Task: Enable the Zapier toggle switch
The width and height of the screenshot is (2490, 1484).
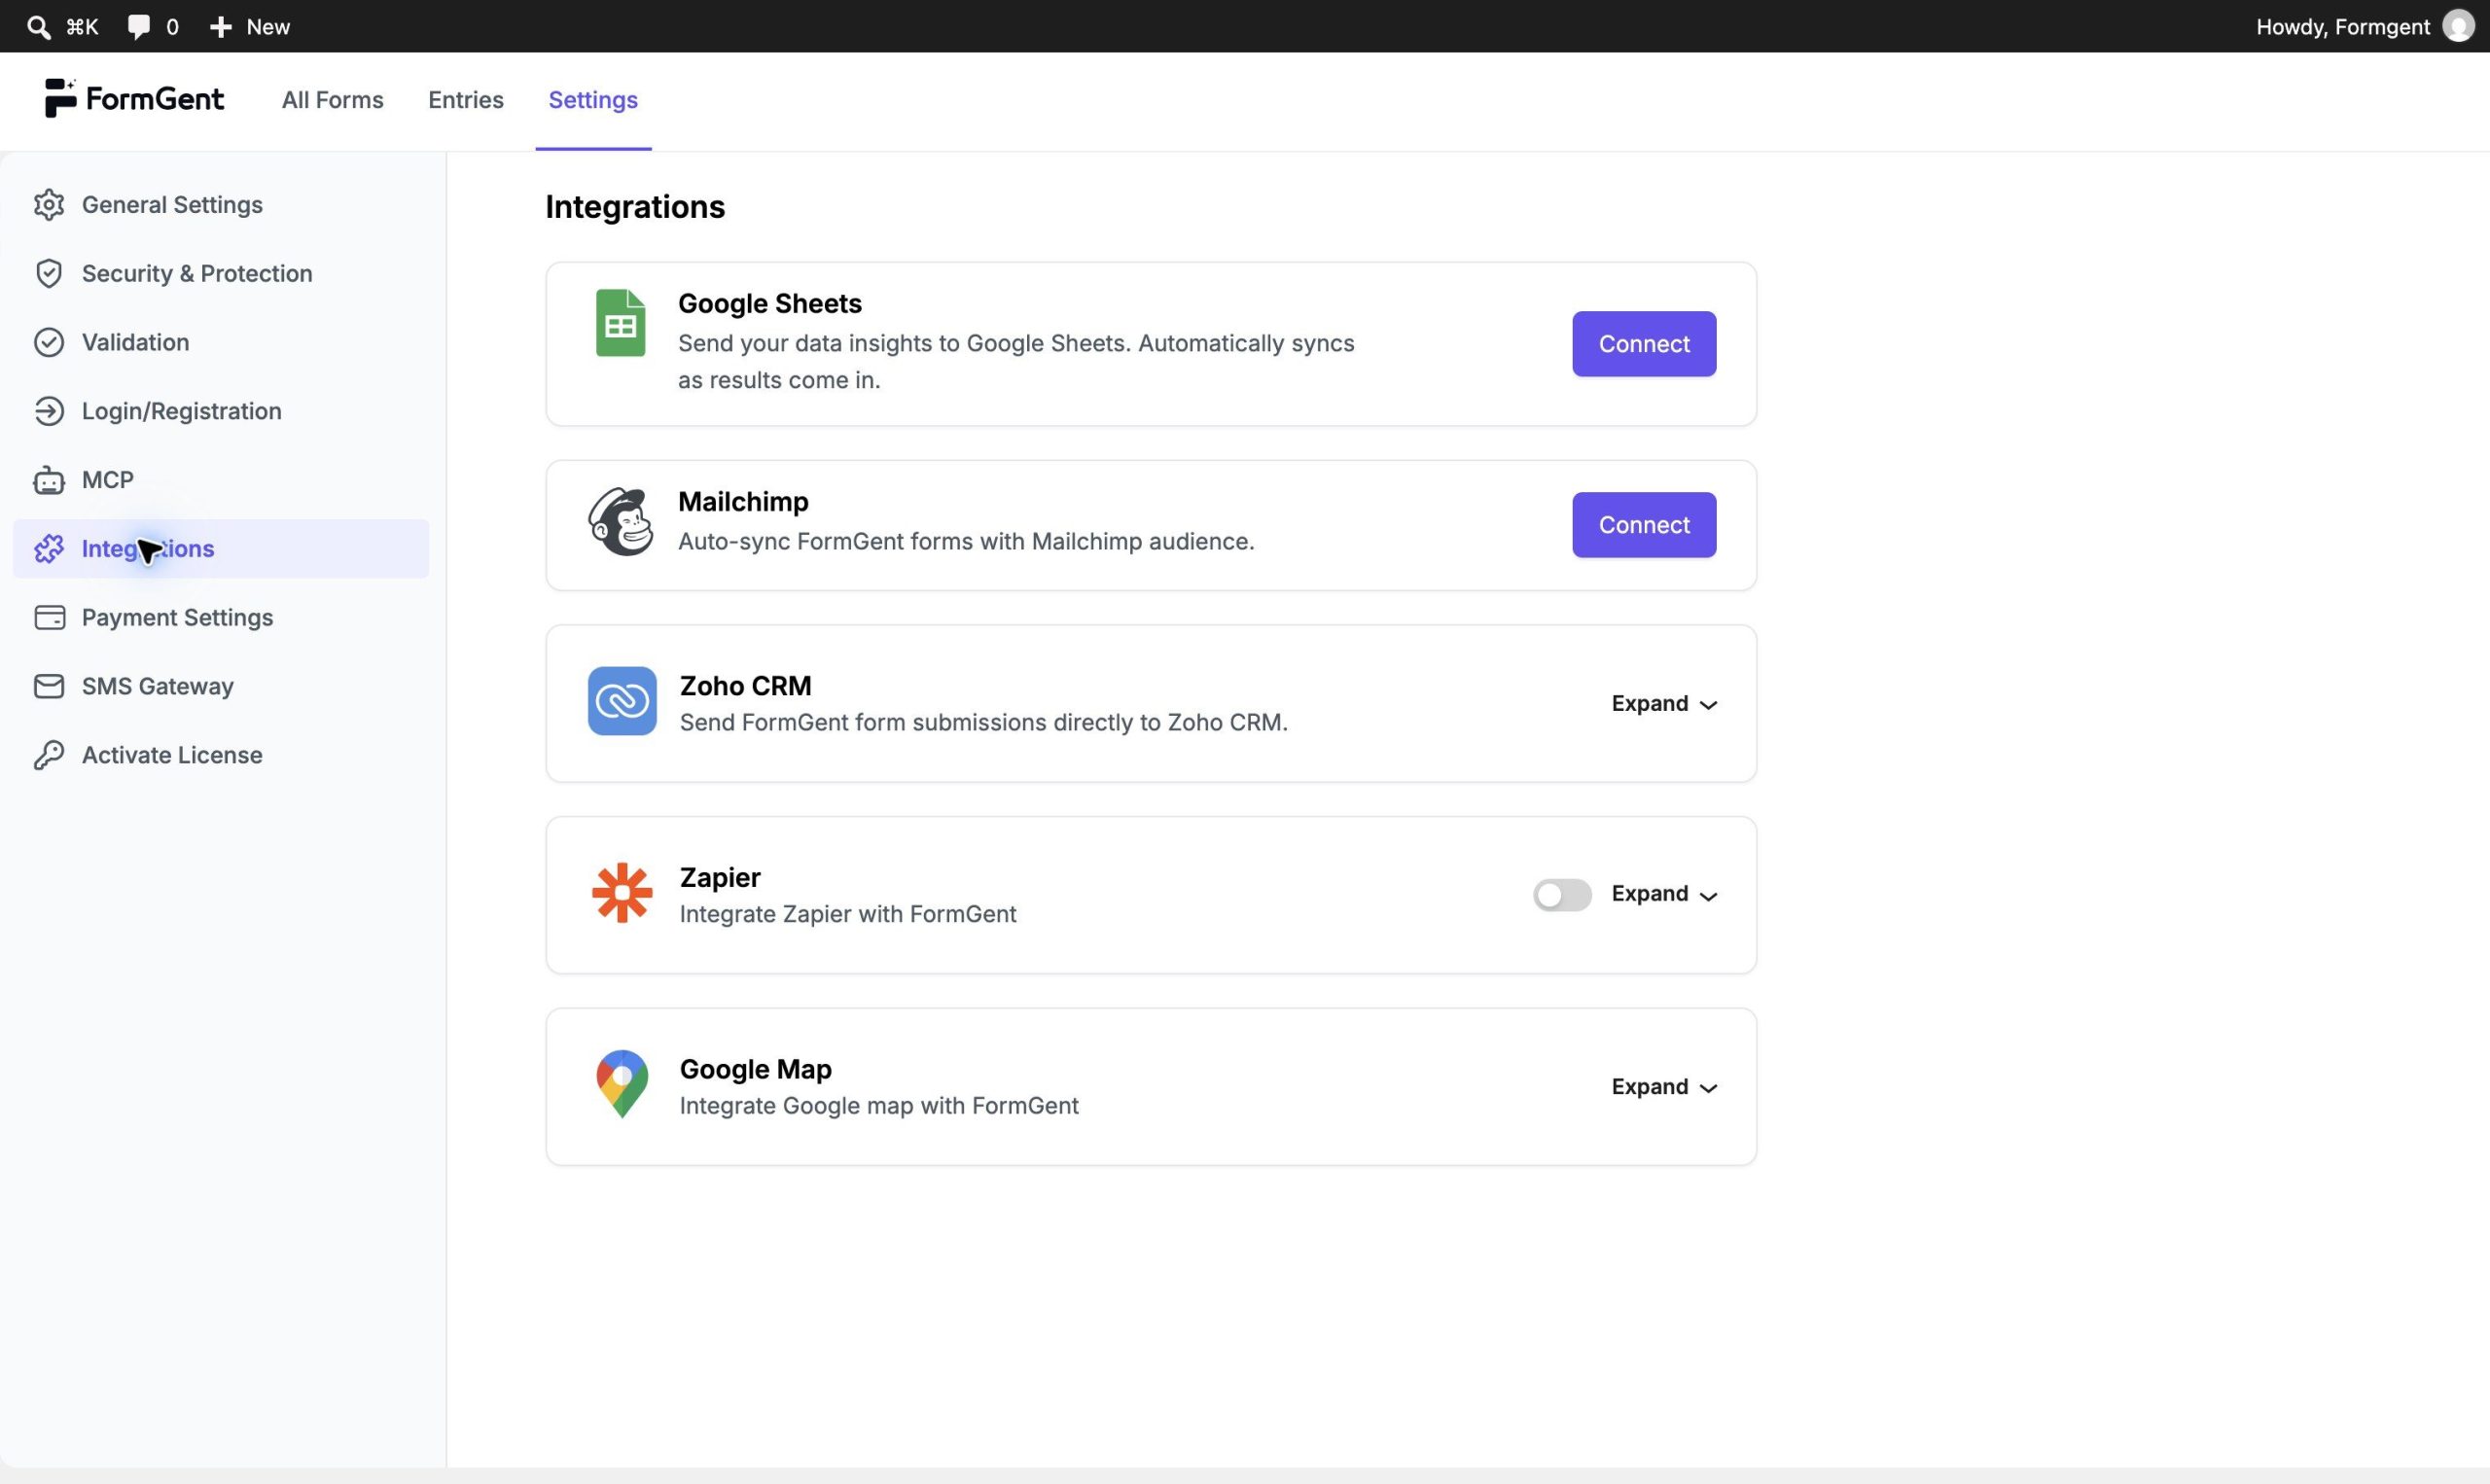Action: 1562,895
